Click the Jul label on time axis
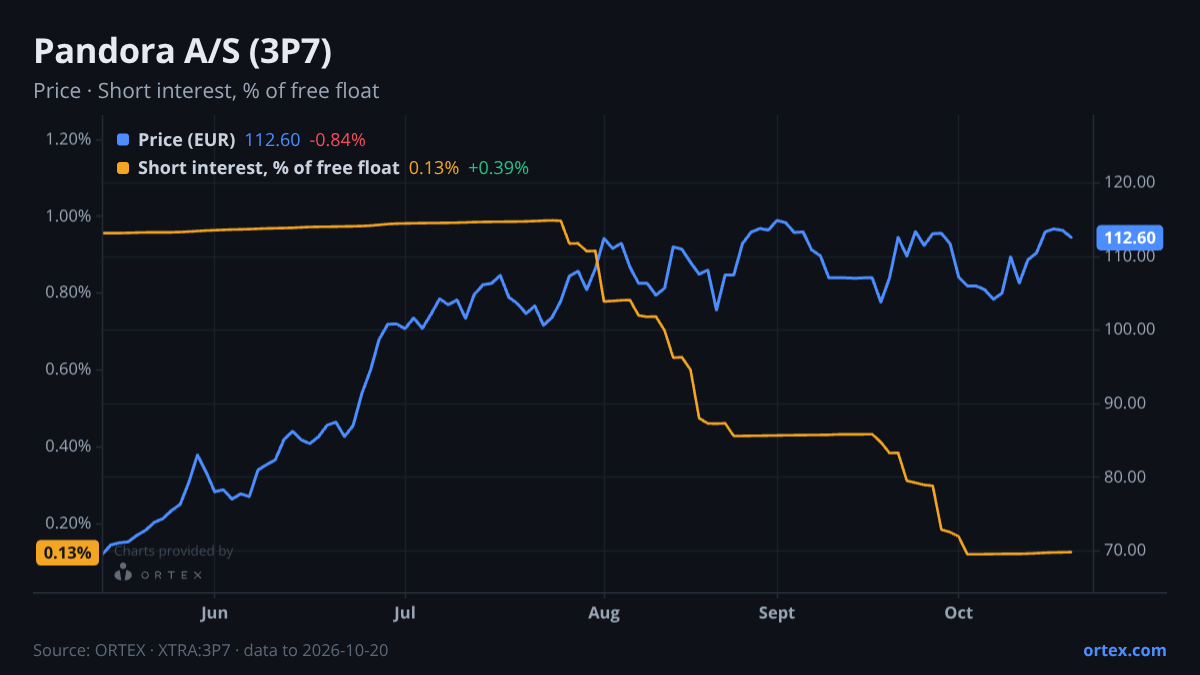The image size is (1200, 675). click(x=404, y=612)
